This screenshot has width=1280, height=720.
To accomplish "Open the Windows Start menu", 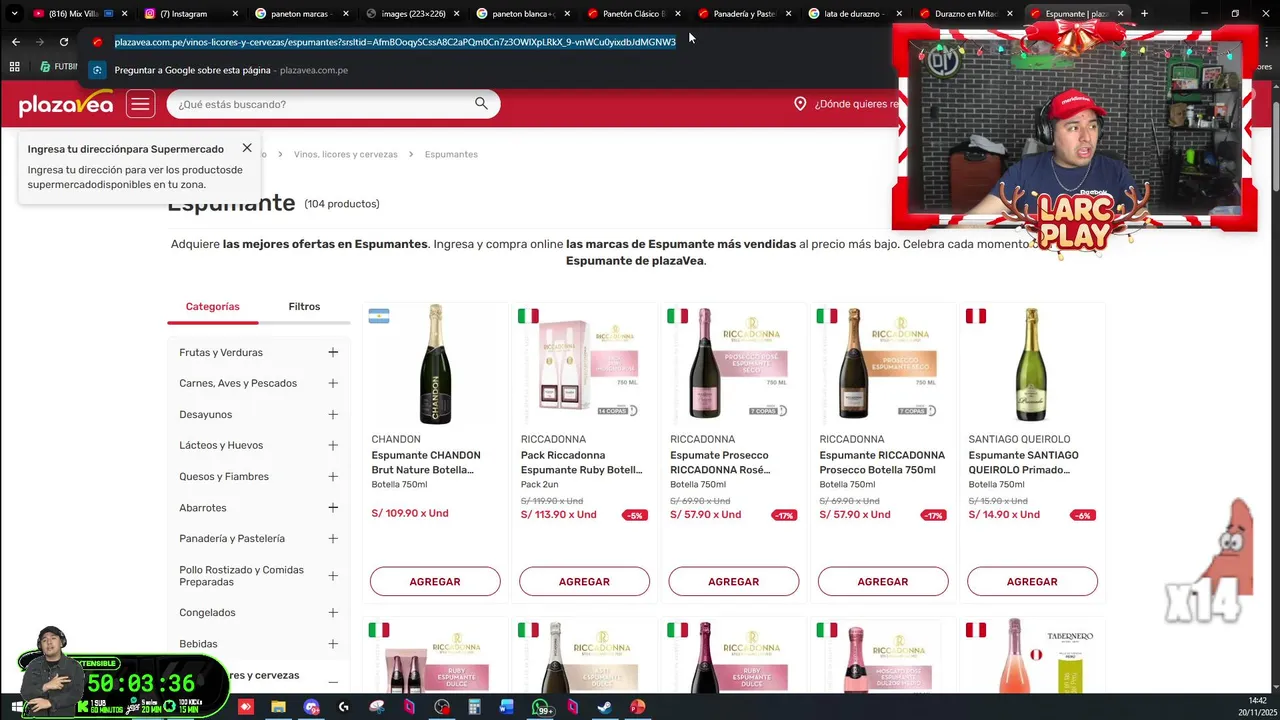I will 17,707.
